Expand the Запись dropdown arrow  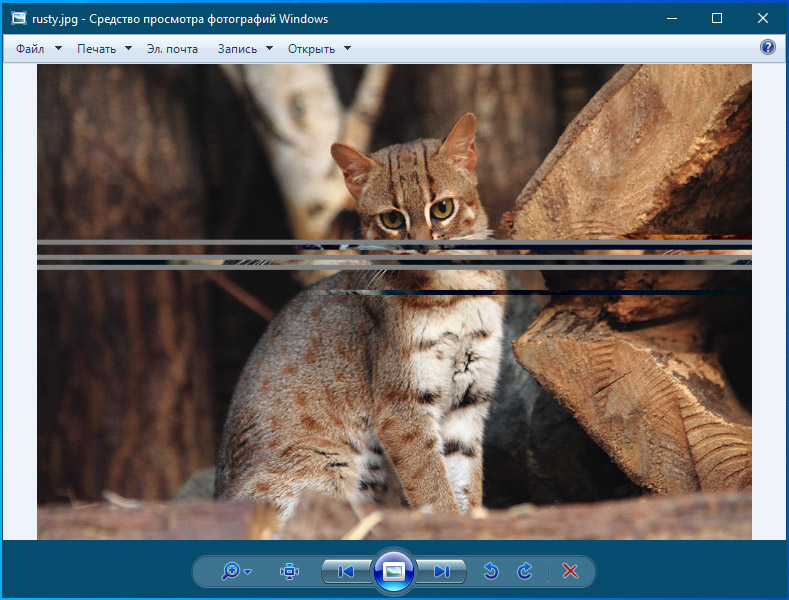point(269,48)
